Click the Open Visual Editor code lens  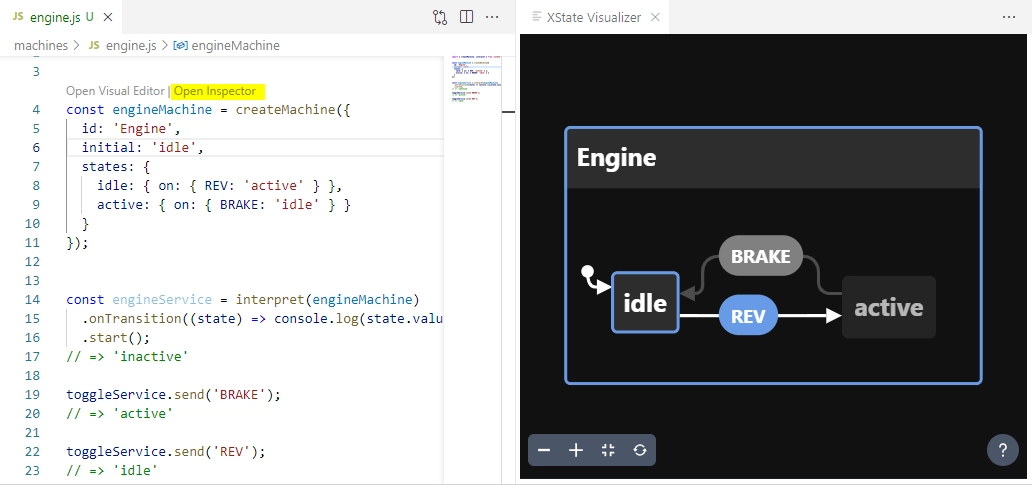(115, 91)
